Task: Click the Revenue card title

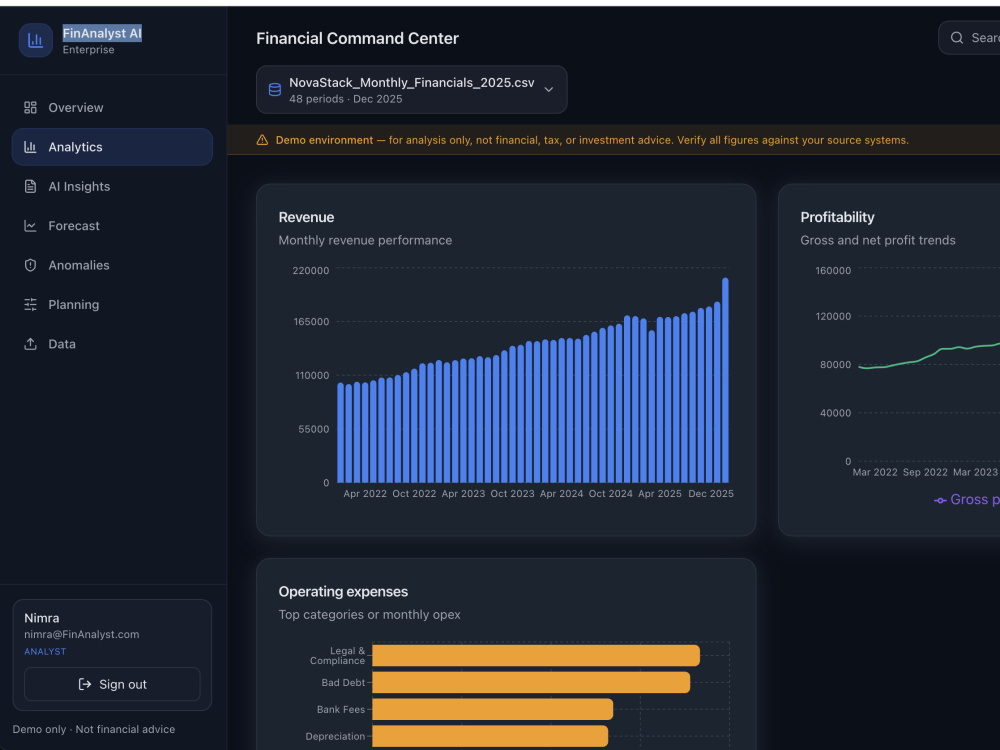Action: click(x=306, y=217)
